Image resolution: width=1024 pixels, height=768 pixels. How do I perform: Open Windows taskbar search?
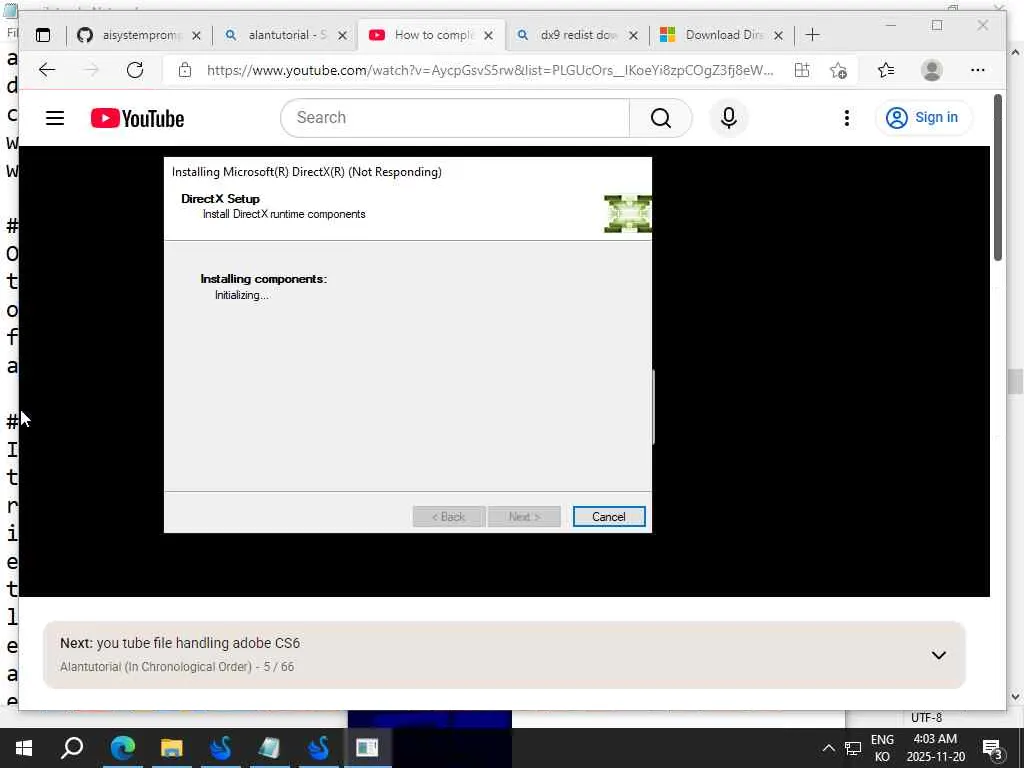pyautogui.click(x=72, y=748)
